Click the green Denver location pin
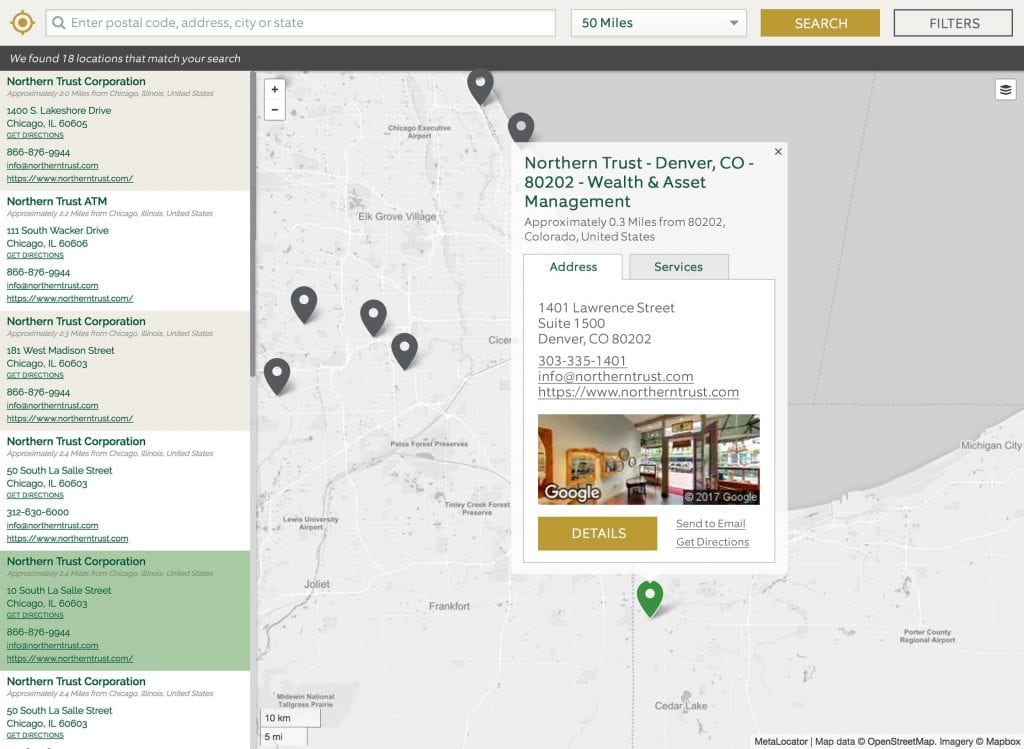This screenshot has height=749, width=1024. [649, 593]
